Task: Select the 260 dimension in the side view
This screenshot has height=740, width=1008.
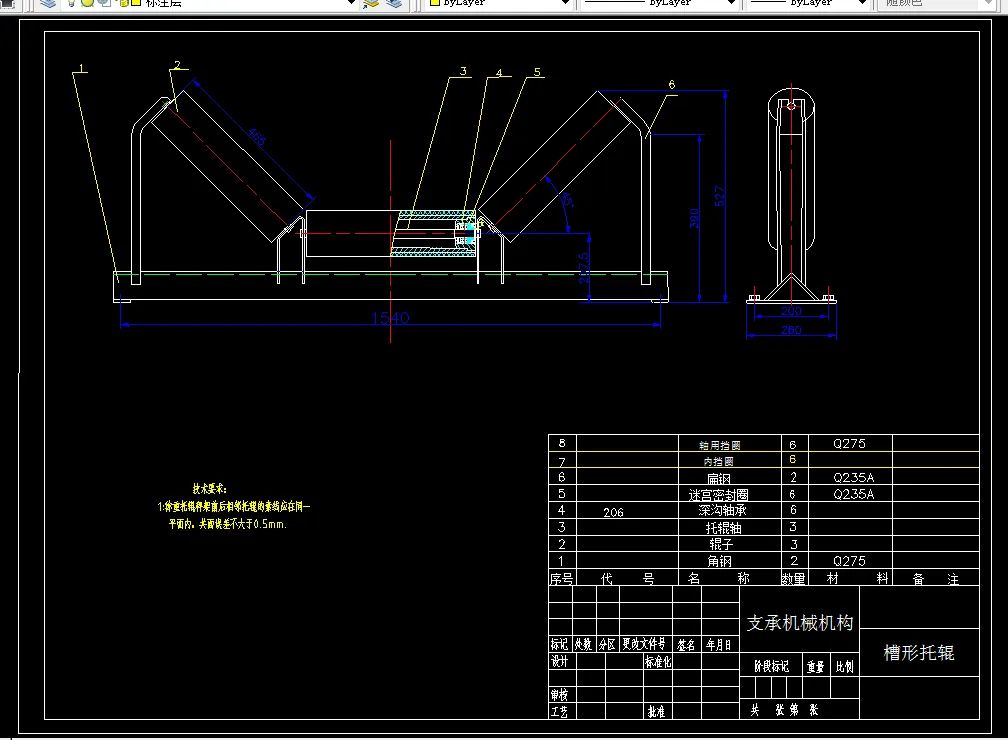Action: (x=791, y=330)
